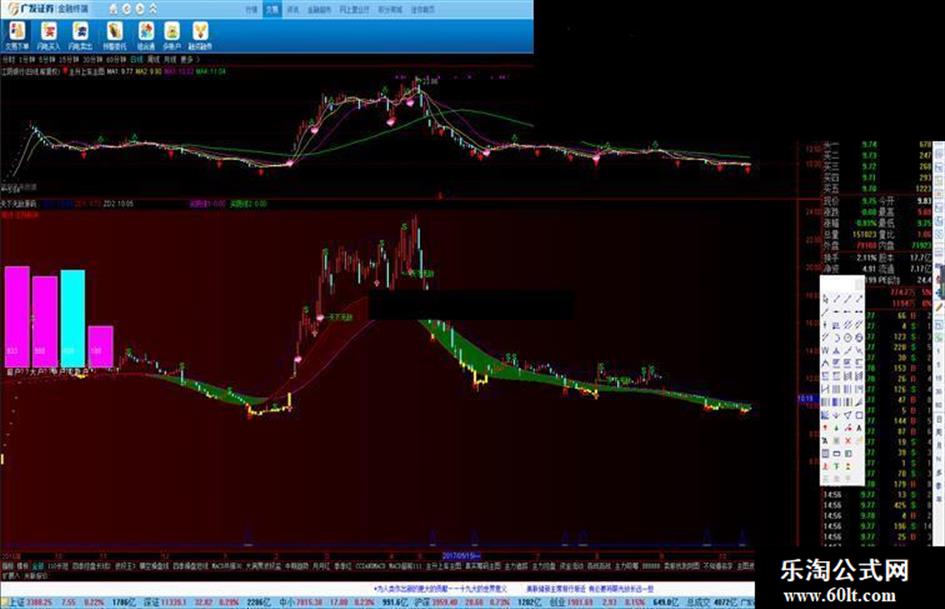945x609 pixels.
Task: Open the right scrolling news ticker headline
Action: click(x=589, y=588)
